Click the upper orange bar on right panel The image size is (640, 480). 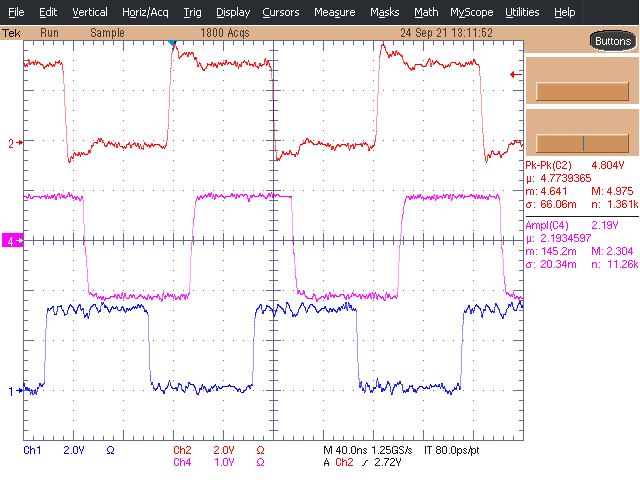(x=582, y=91)
